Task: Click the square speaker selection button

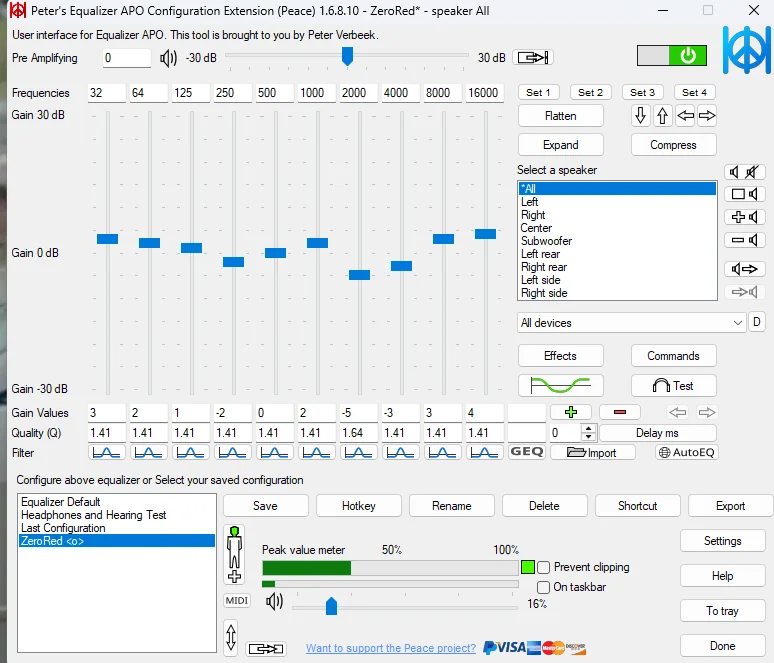Action: coord(744,194)
